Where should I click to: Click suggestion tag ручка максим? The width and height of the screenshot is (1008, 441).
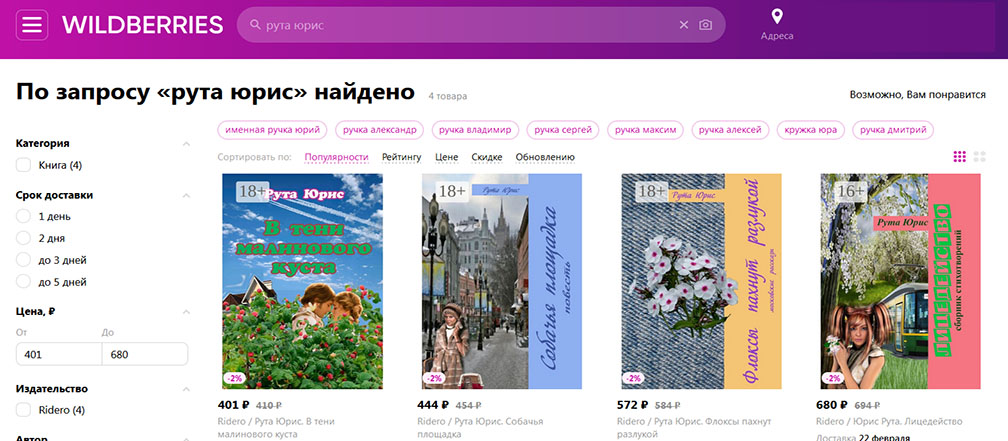coord(646,130)
